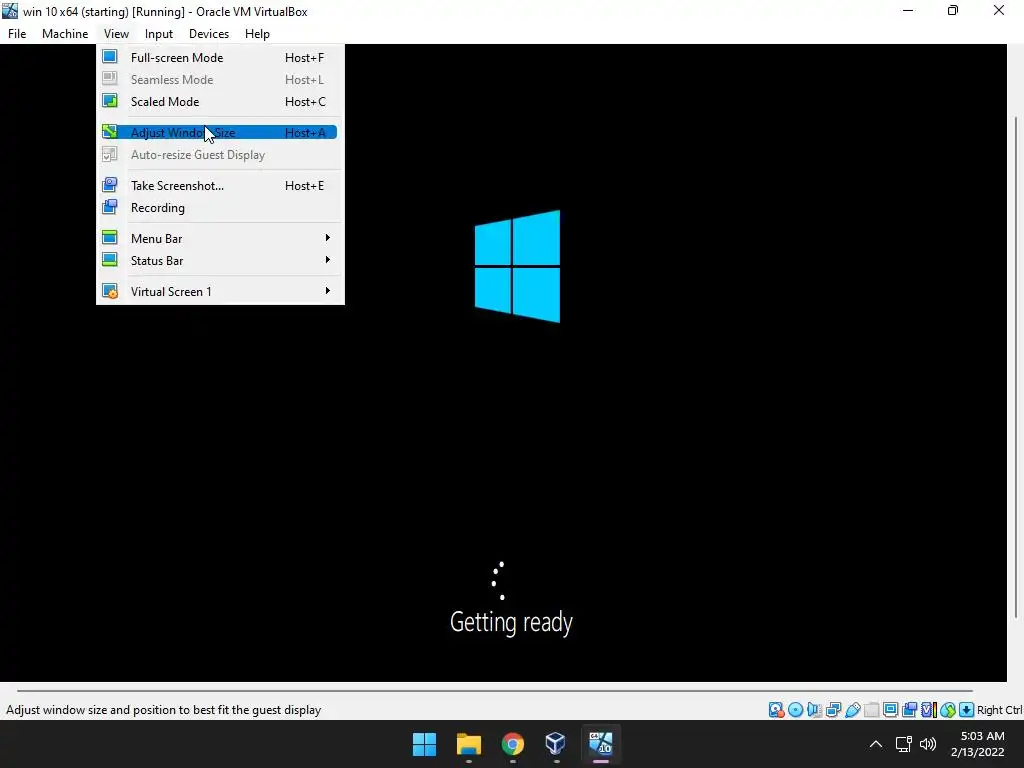Choose Take Screenshot... menu entry
Image resolution: width=1024 pixels, height=768 pixels.
pos(219,185)
